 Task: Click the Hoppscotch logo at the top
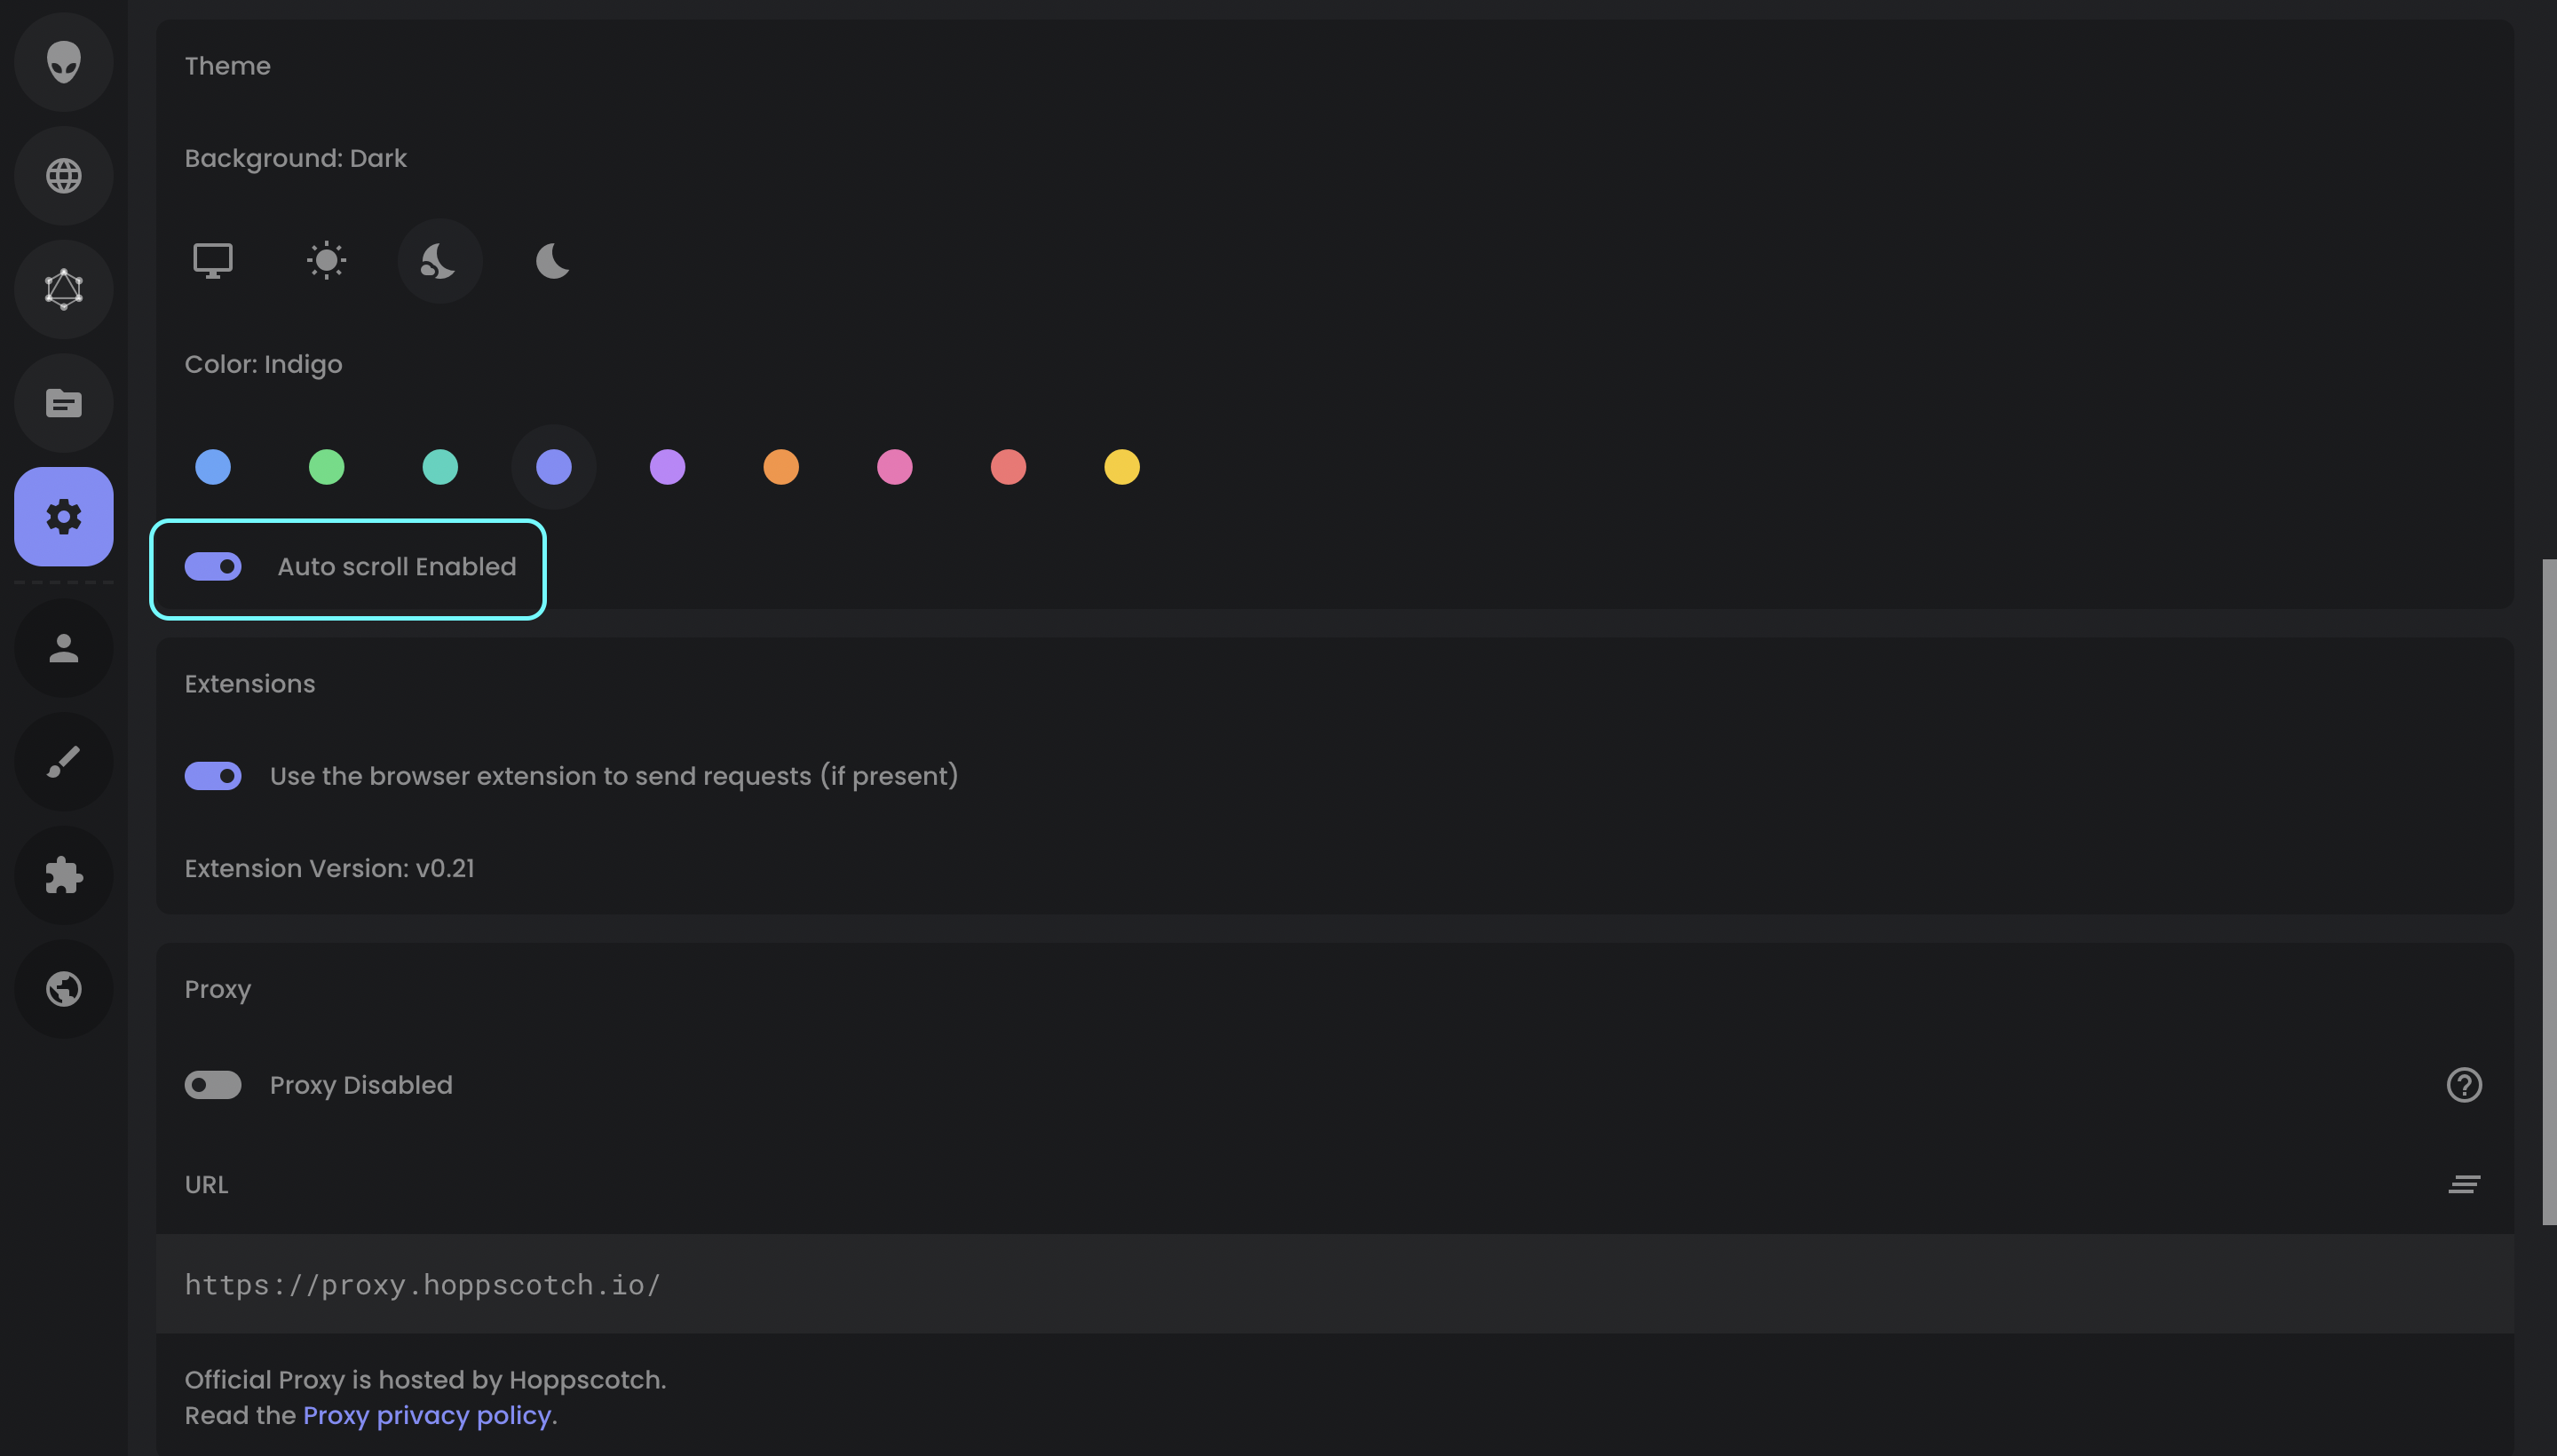point(64,63)
